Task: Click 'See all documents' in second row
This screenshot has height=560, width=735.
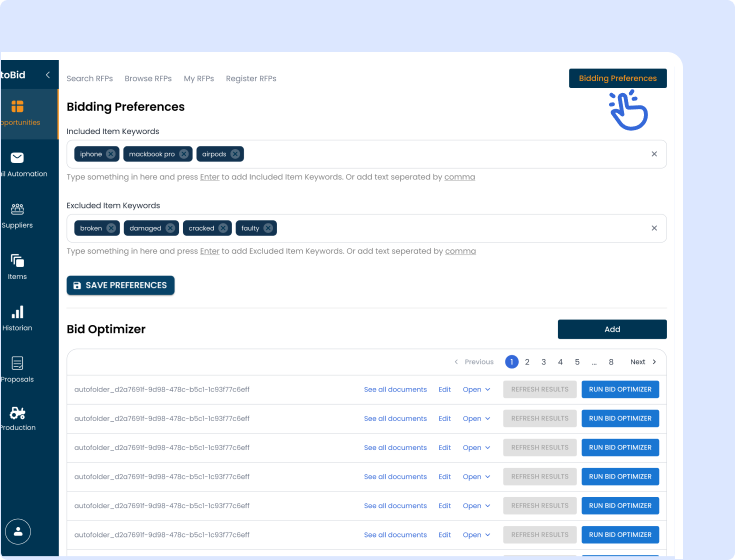Action: [x=395, y=419]
